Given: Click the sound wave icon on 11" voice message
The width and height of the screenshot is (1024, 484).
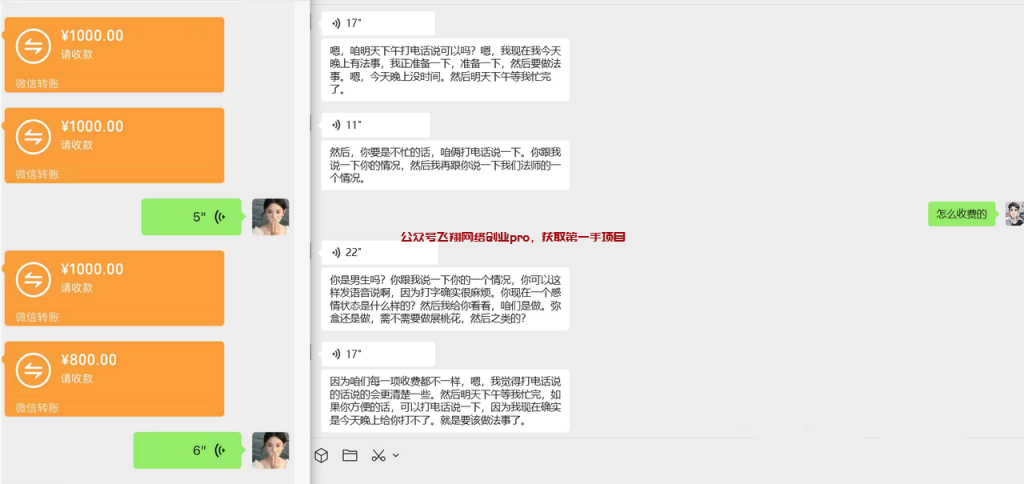Looking at the screenshot, I should coord(336,125).
